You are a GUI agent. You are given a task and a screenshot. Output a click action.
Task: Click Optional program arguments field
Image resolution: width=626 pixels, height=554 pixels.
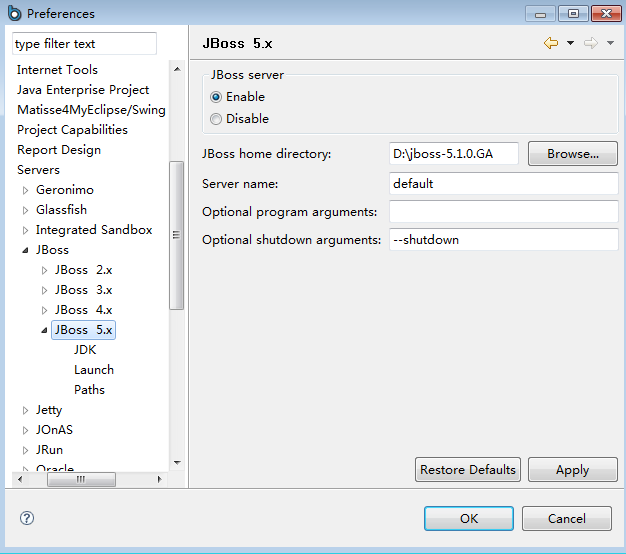tap(503, 212)
